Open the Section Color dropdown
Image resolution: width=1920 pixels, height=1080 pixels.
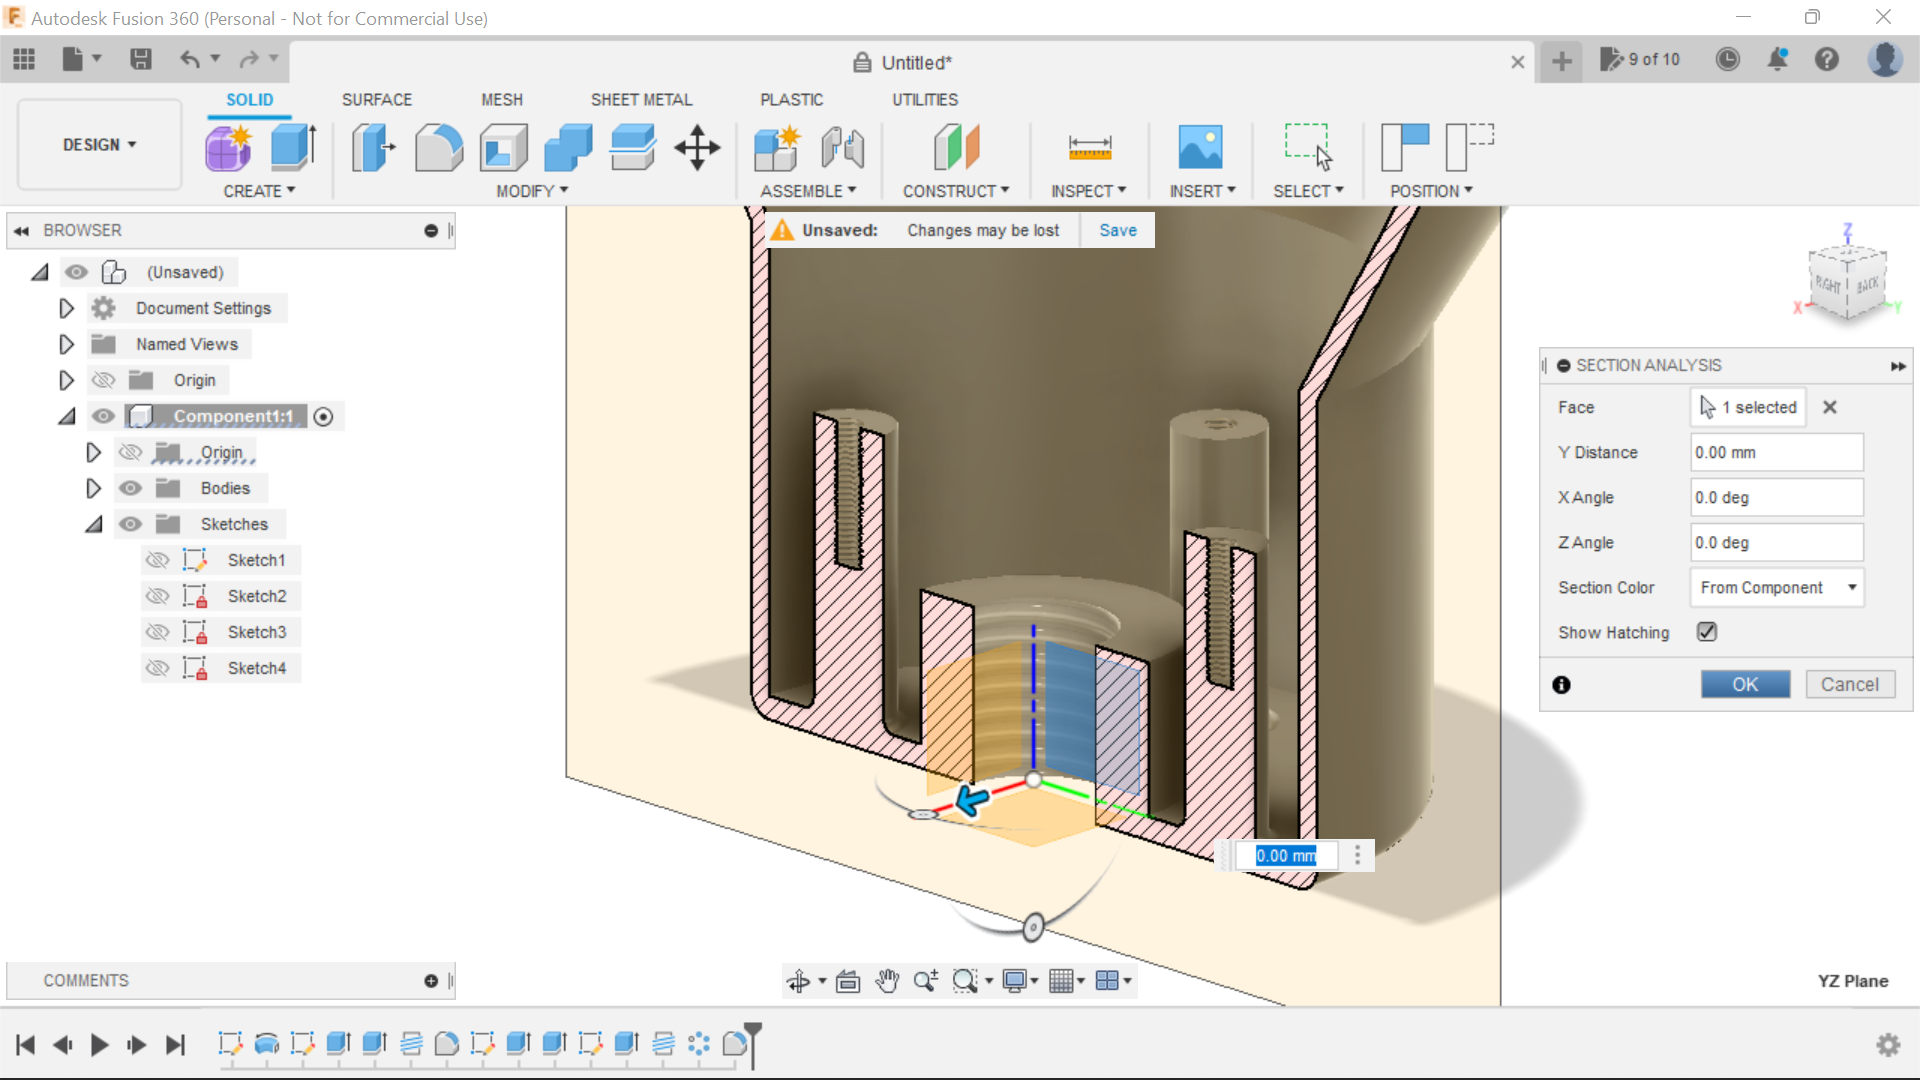tap(1777, 587)
